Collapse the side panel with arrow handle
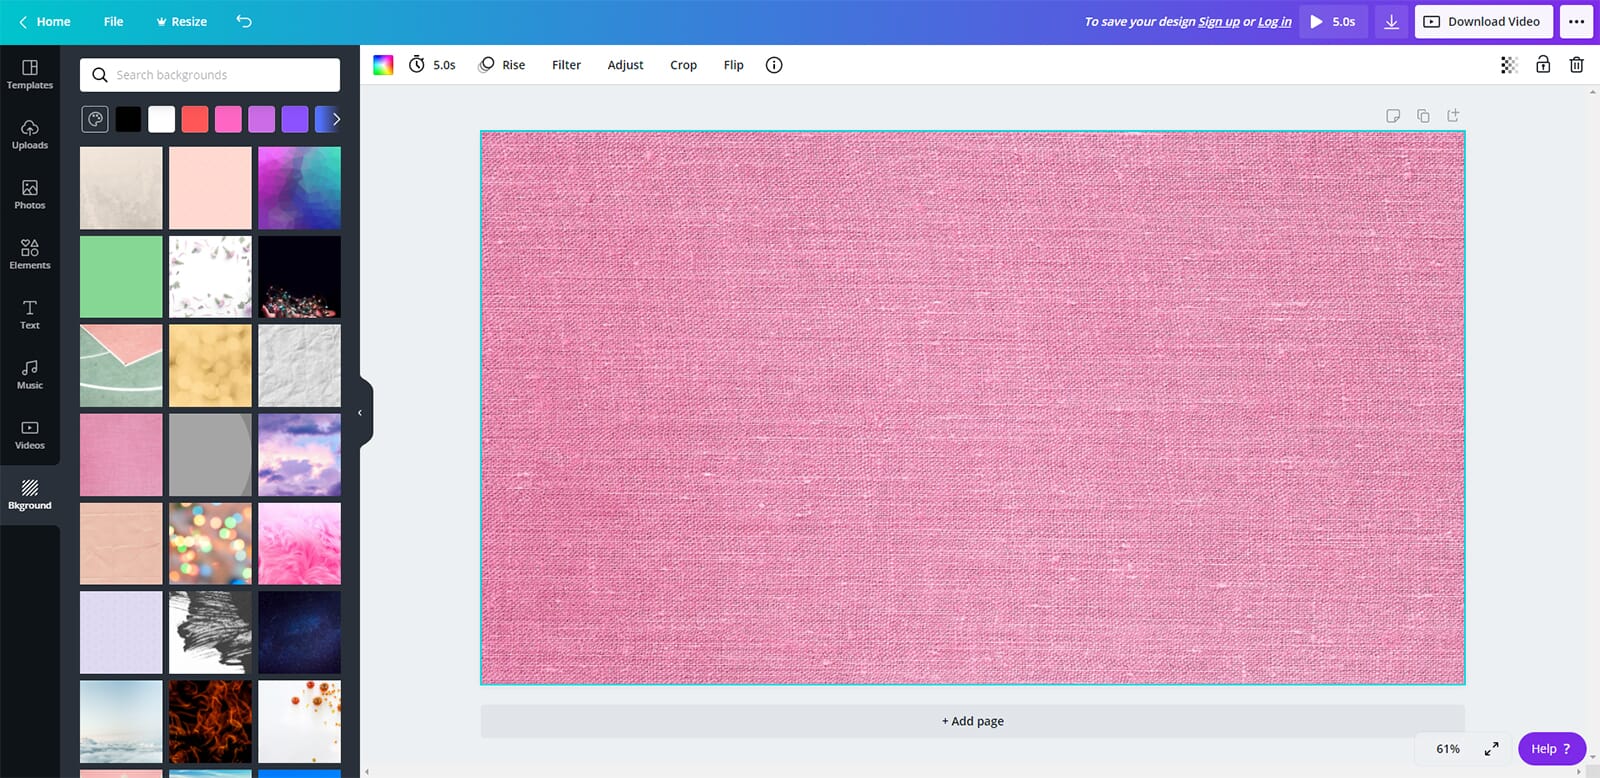The height and width of the screenshot is (778, 1600). [361, 412]
